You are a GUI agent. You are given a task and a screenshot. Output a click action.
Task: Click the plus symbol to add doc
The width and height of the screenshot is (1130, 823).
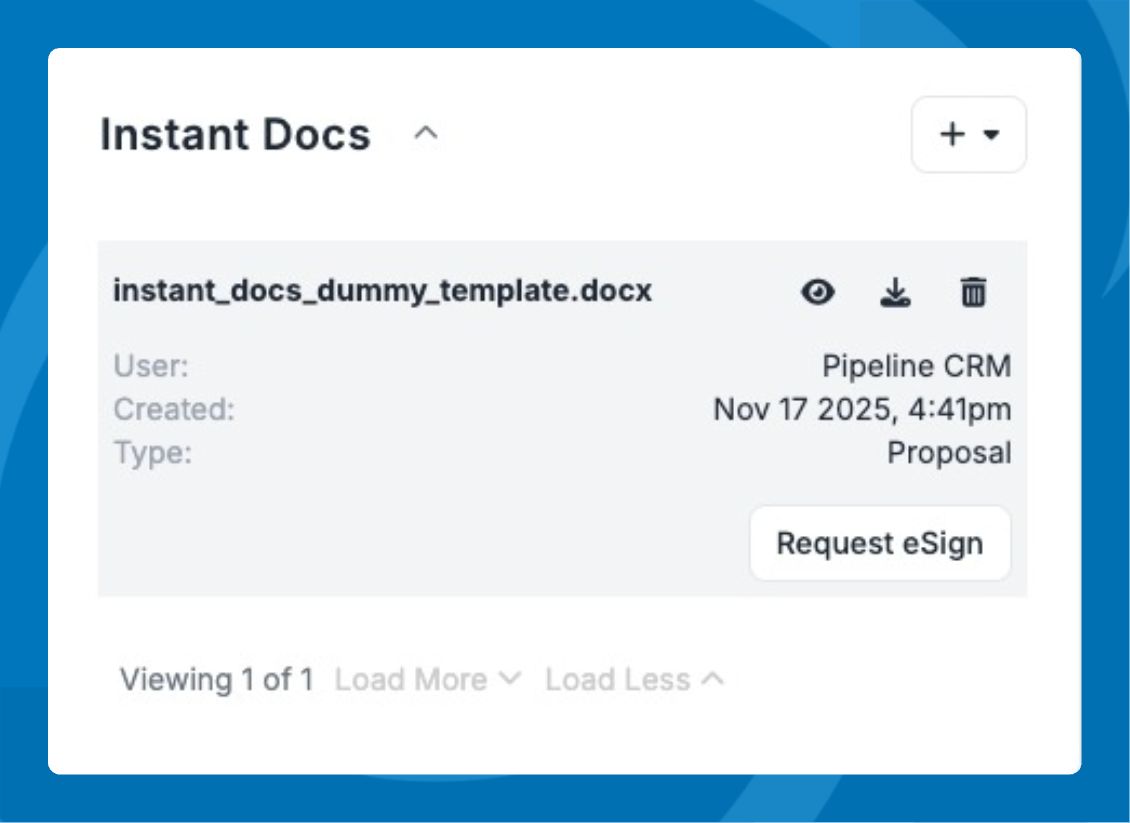tap(953, 135)
